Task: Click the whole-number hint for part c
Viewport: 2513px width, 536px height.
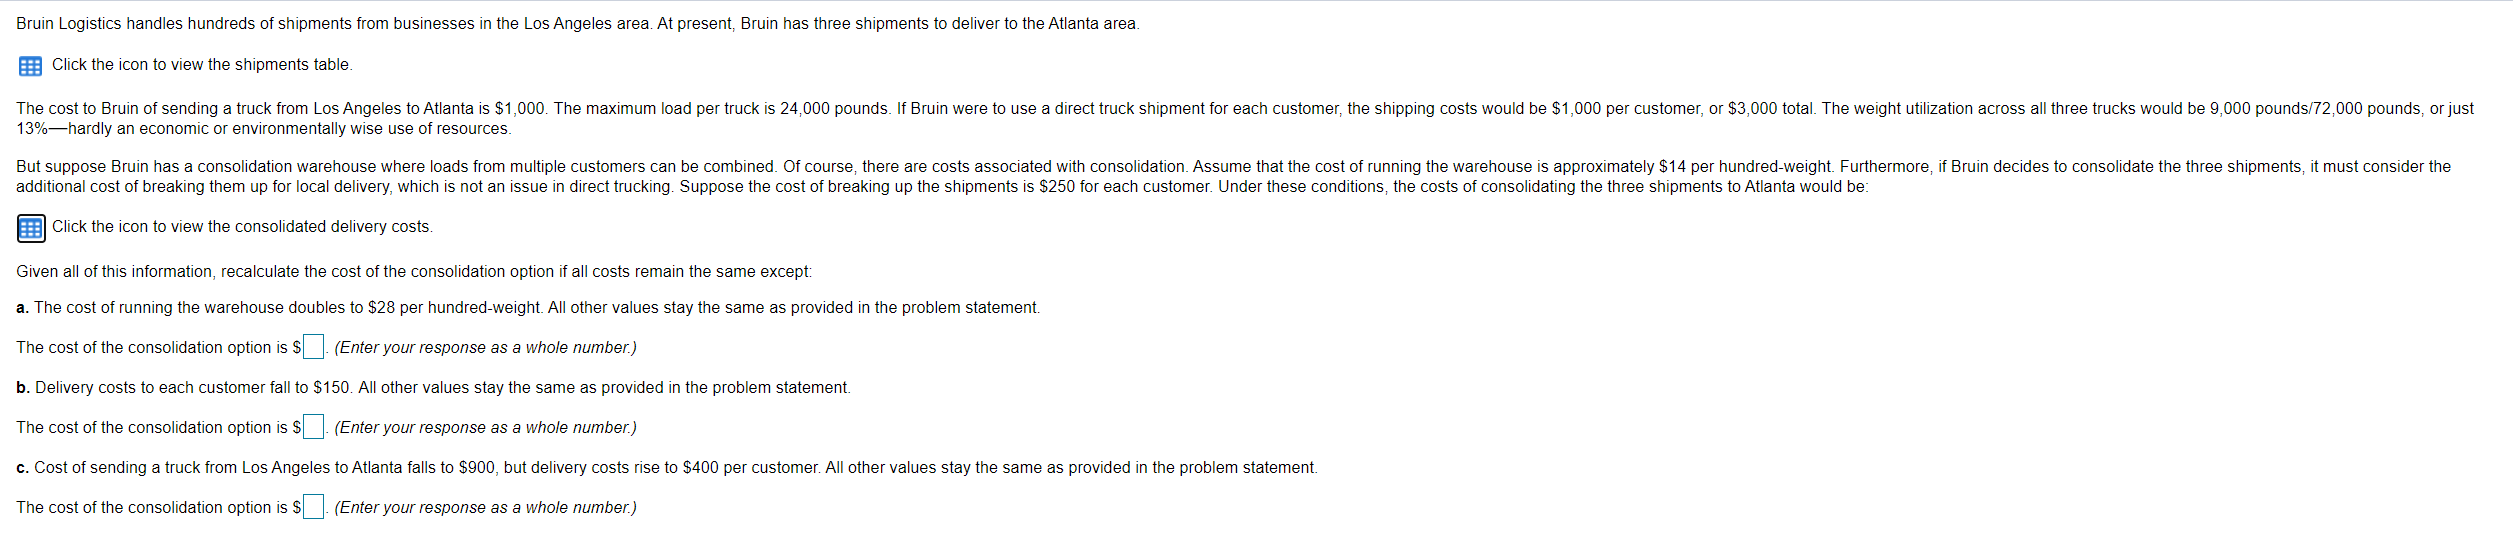Action: (x=485, y=508)
